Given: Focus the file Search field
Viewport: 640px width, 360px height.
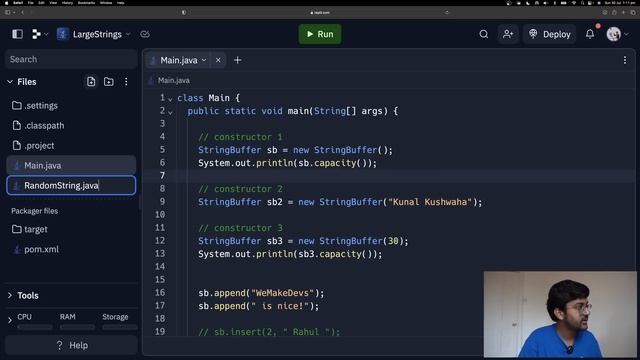Looking at the screenshot, I should click(x=71, y=60).
